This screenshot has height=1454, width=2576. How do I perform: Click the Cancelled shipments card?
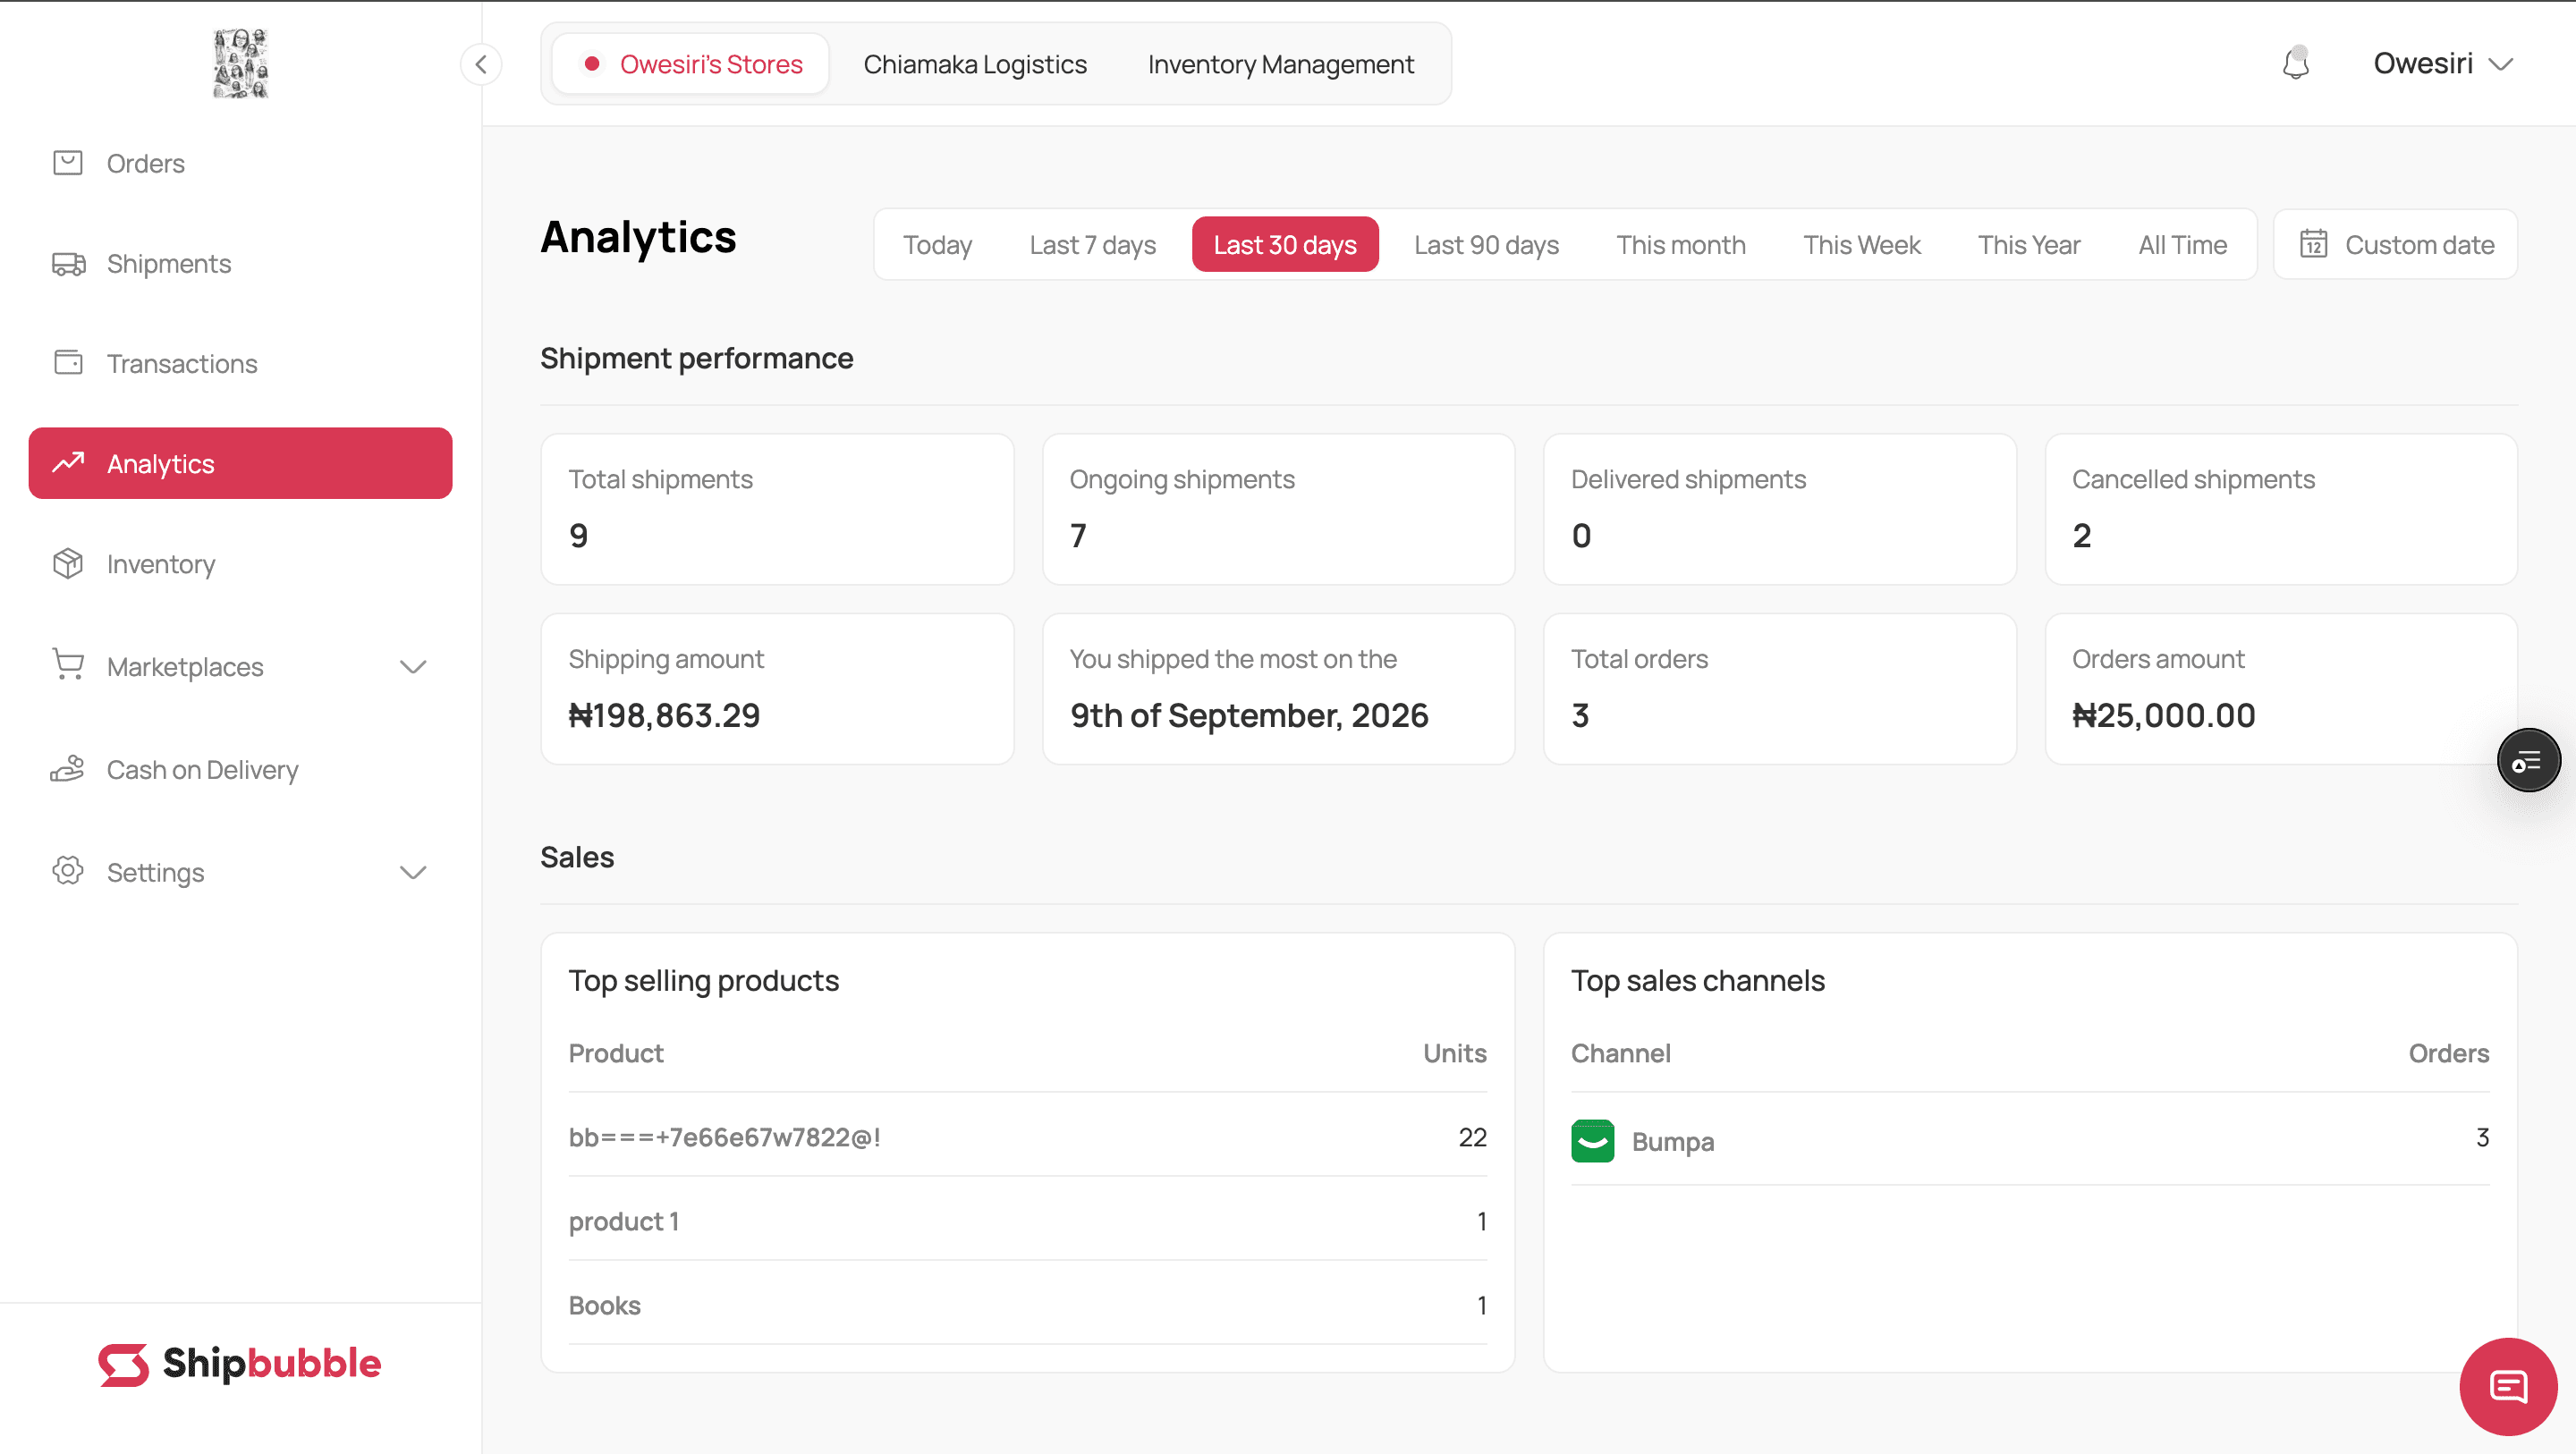[2281, 509]
